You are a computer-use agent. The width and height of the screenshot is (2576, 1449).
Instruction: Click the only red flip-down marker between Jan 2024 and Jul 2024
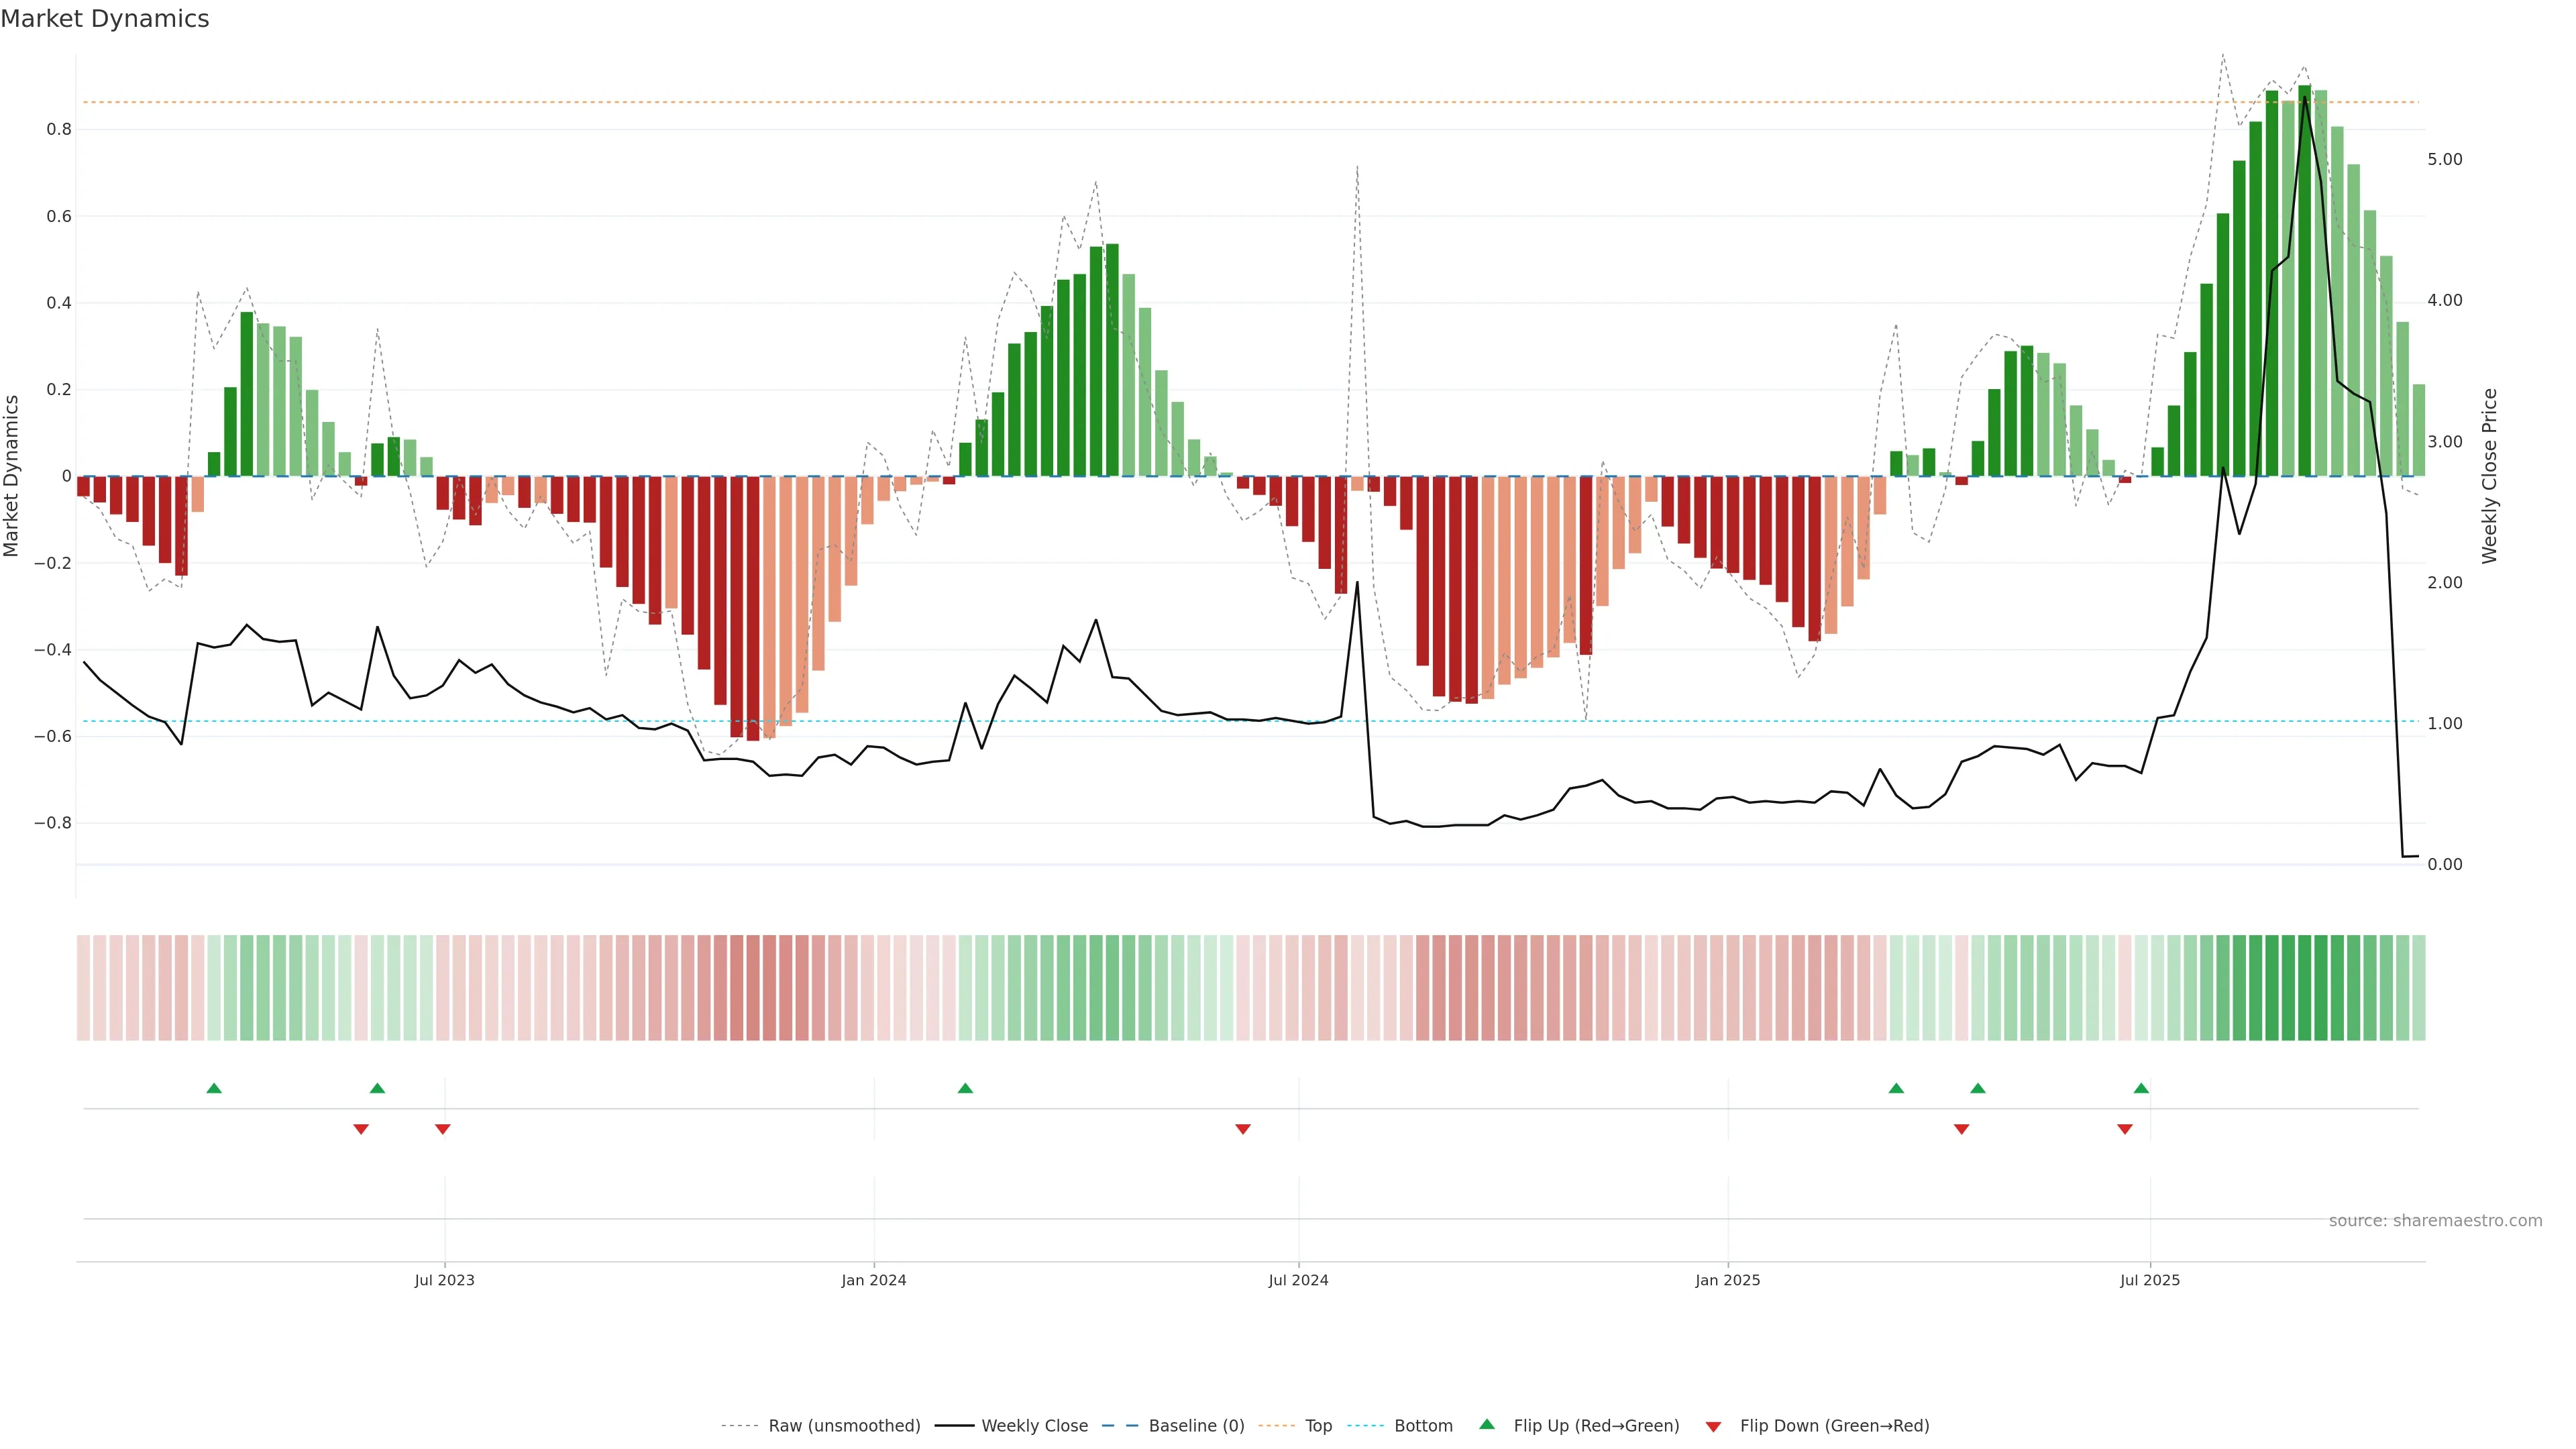click(x=1243, y=1129)
